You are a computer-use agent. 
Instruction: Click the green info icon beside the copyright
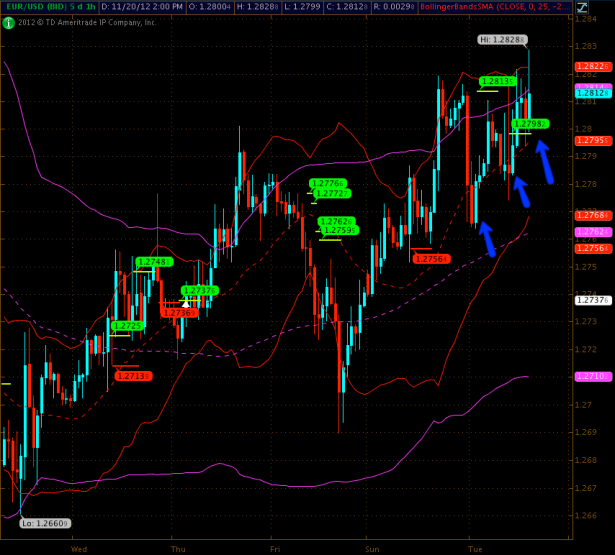point(8,22)
